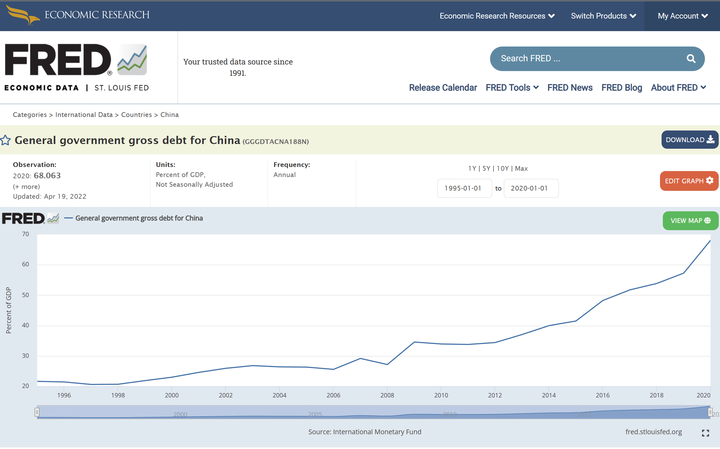The width and height of the screenshot is (720, 449).
Task: Open International Data breadcrumb
Action: coord(84,115)
